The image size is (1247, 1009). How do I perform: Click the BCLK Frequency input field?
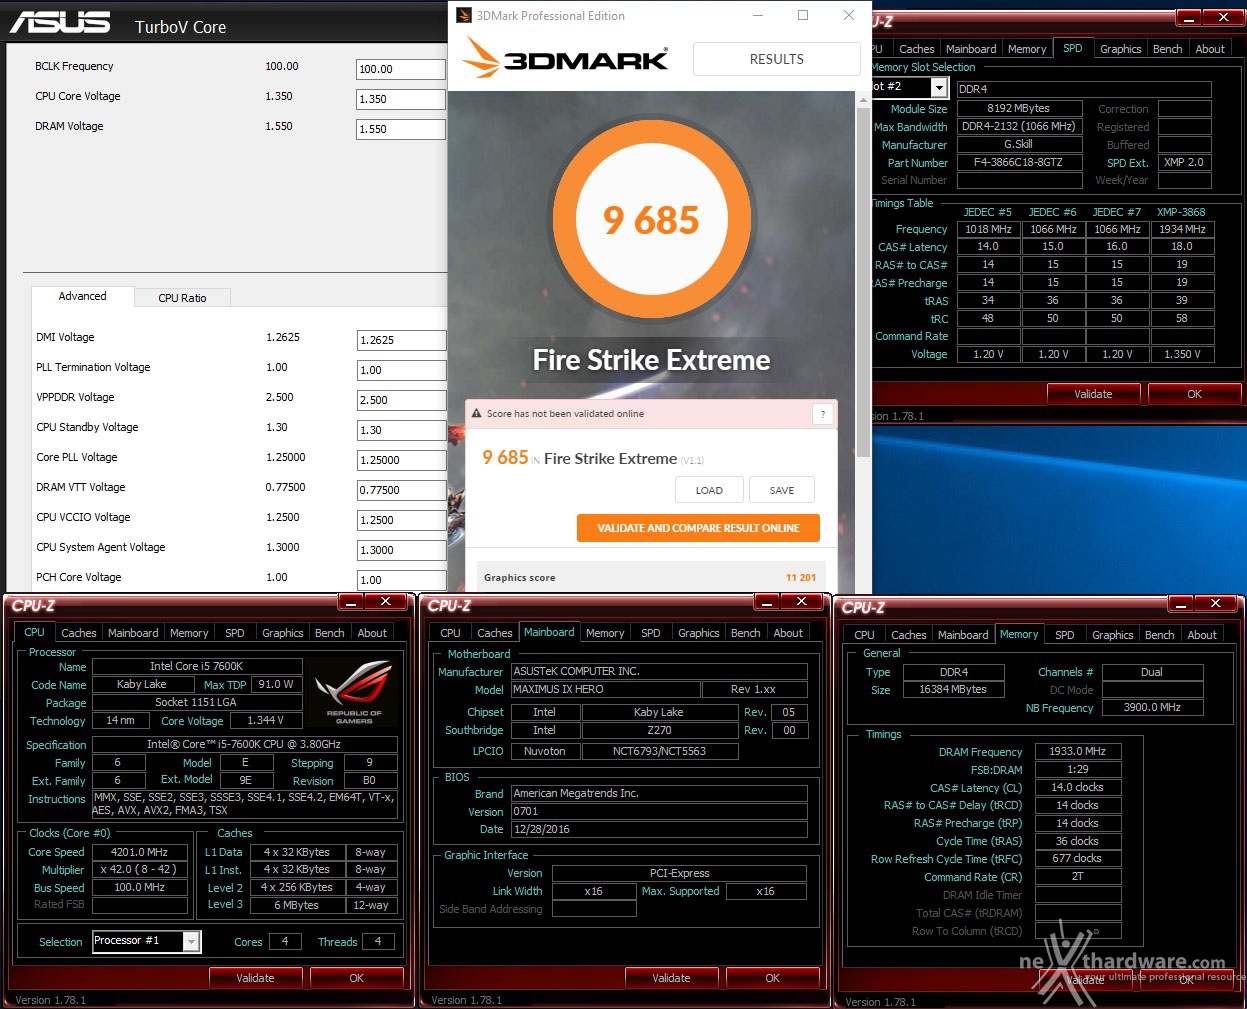401,69
